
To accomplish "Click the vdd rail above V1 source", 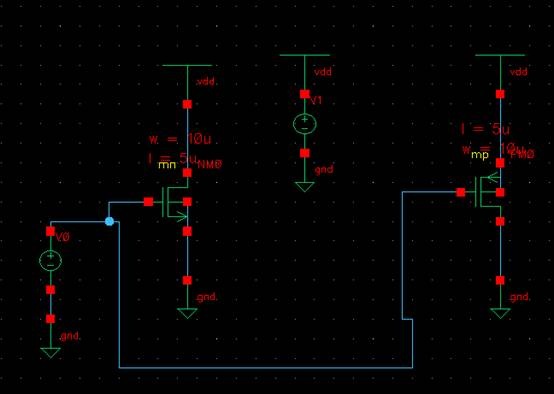I will coord(305,55).
